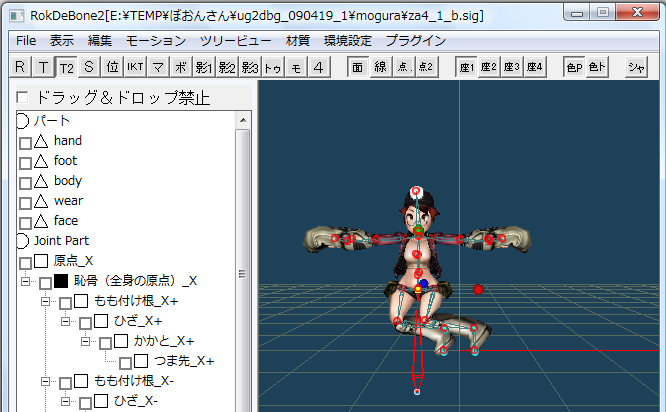Toggle the checkbox beside hand part
666x412 pixels.
coord(25,142)
